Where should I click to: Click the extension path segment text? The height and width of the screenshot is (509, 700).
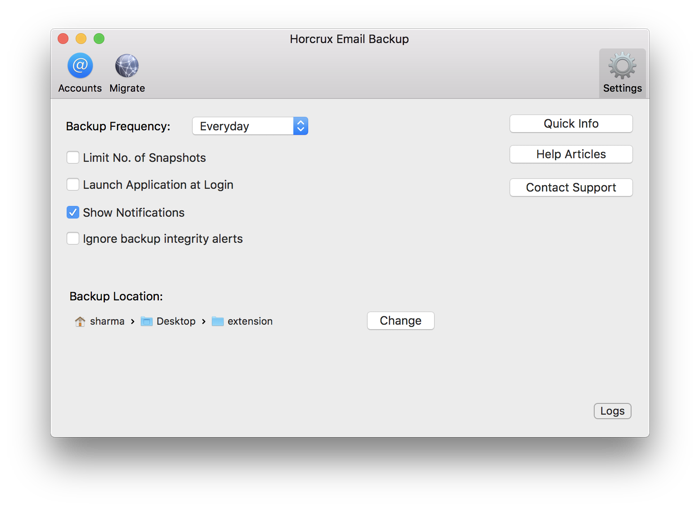click(250, 321)
